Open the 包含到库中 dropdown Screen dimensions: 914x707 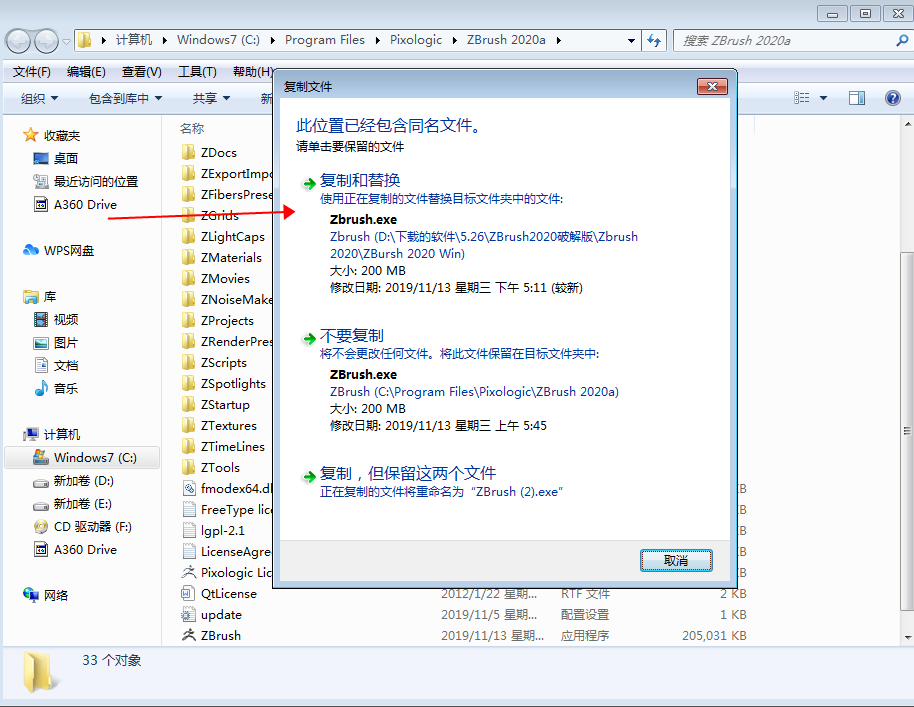[125, 99]
